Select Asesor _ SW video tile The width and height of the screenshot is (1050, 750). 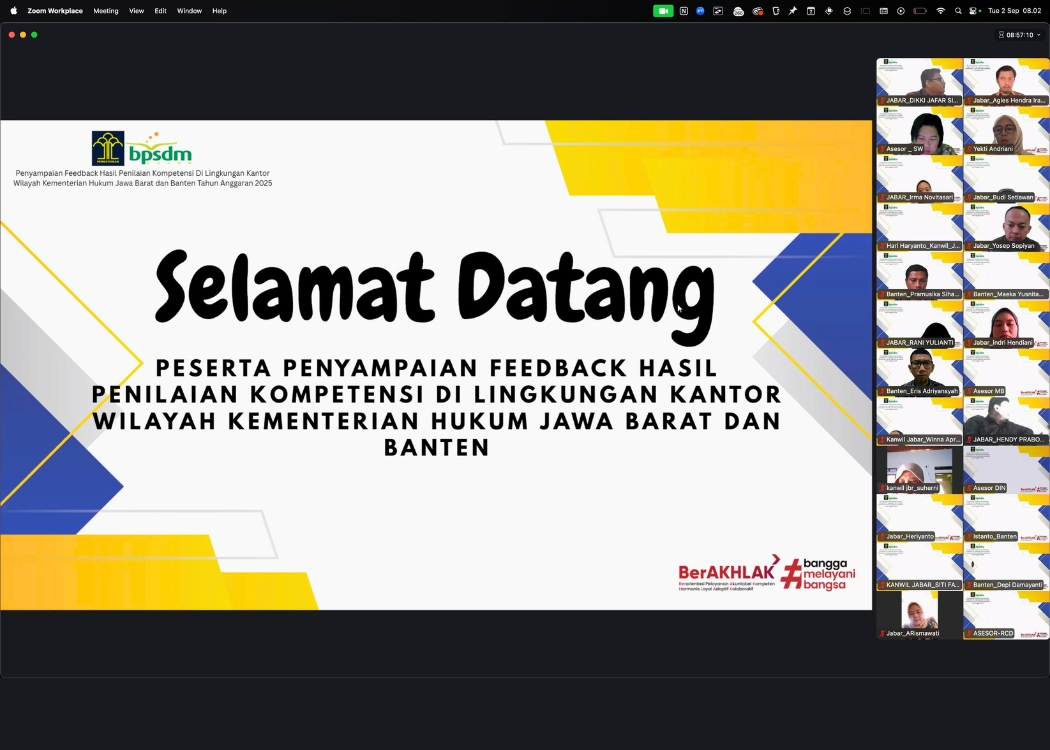coord(919,131)
